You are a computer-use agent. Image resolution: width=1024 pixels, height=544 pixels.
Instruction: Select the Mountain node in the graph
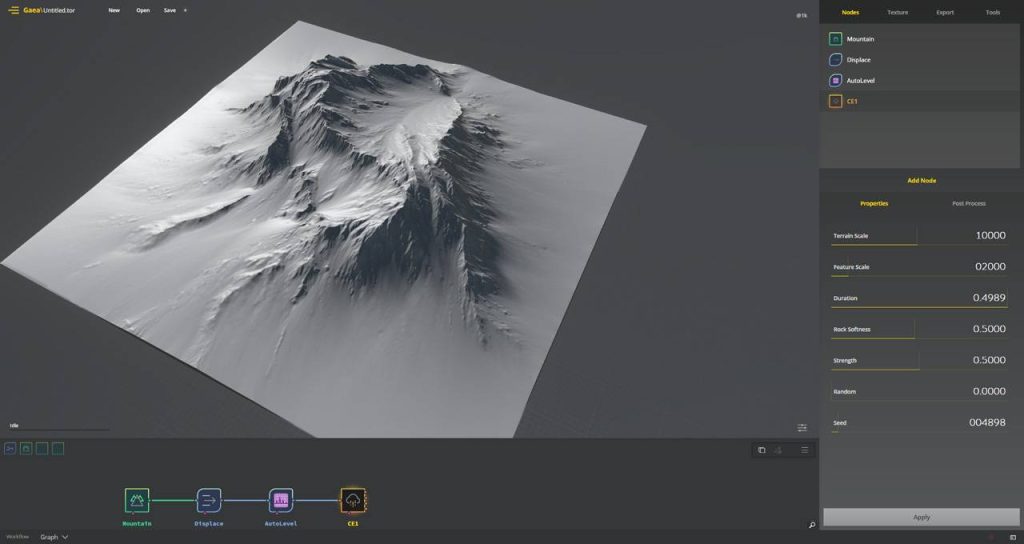tap(137, 499)
